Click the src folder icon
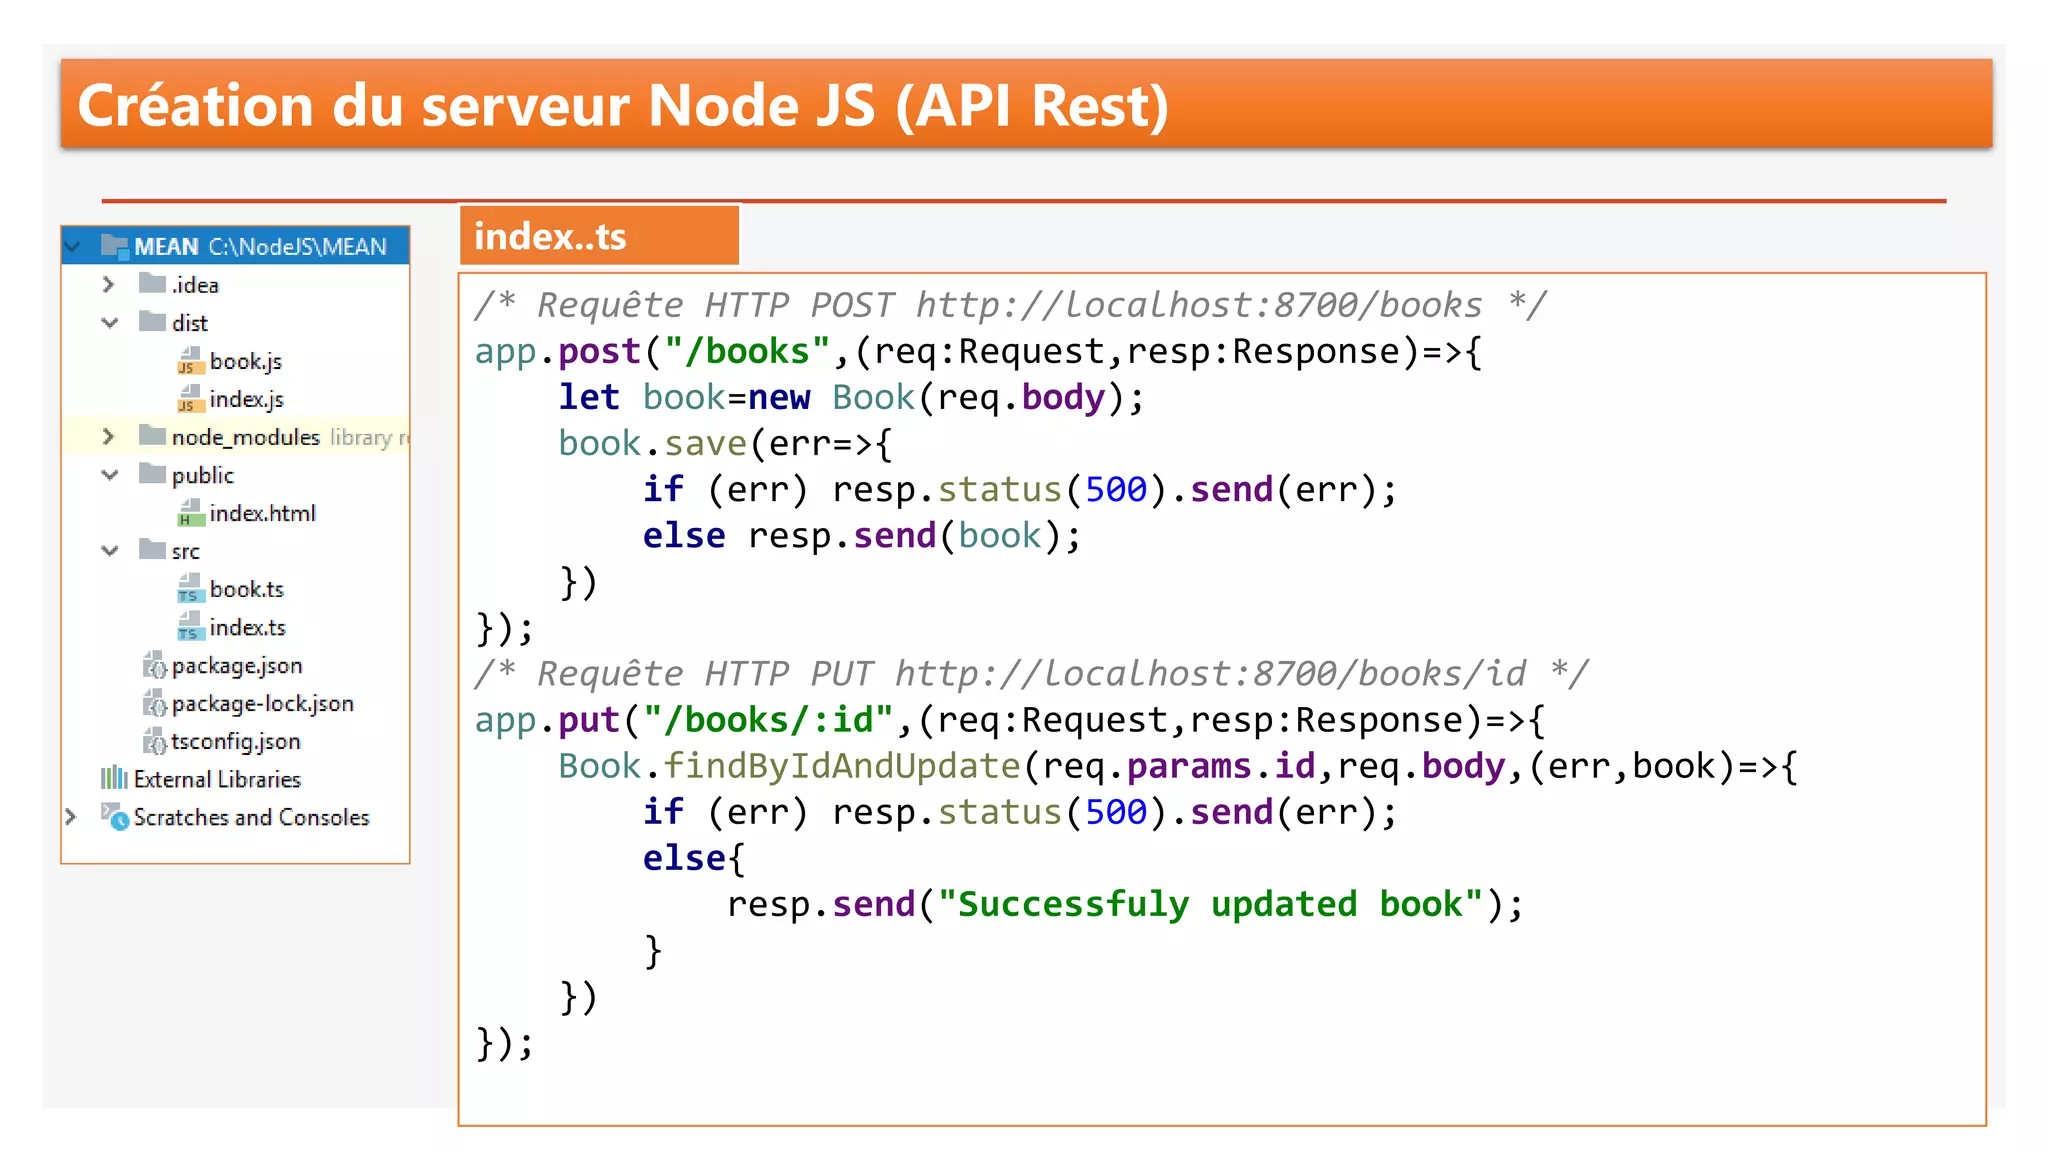Image resolution: width=2048 pixels, height=1152 pixels. [152, 549]
